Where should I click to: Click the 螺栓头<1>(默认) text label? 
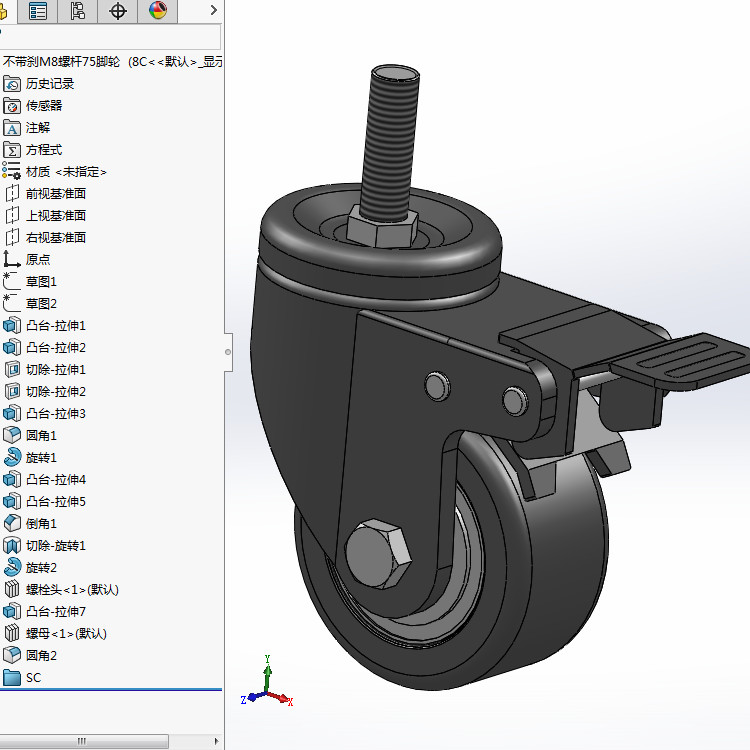coord(72,590)
